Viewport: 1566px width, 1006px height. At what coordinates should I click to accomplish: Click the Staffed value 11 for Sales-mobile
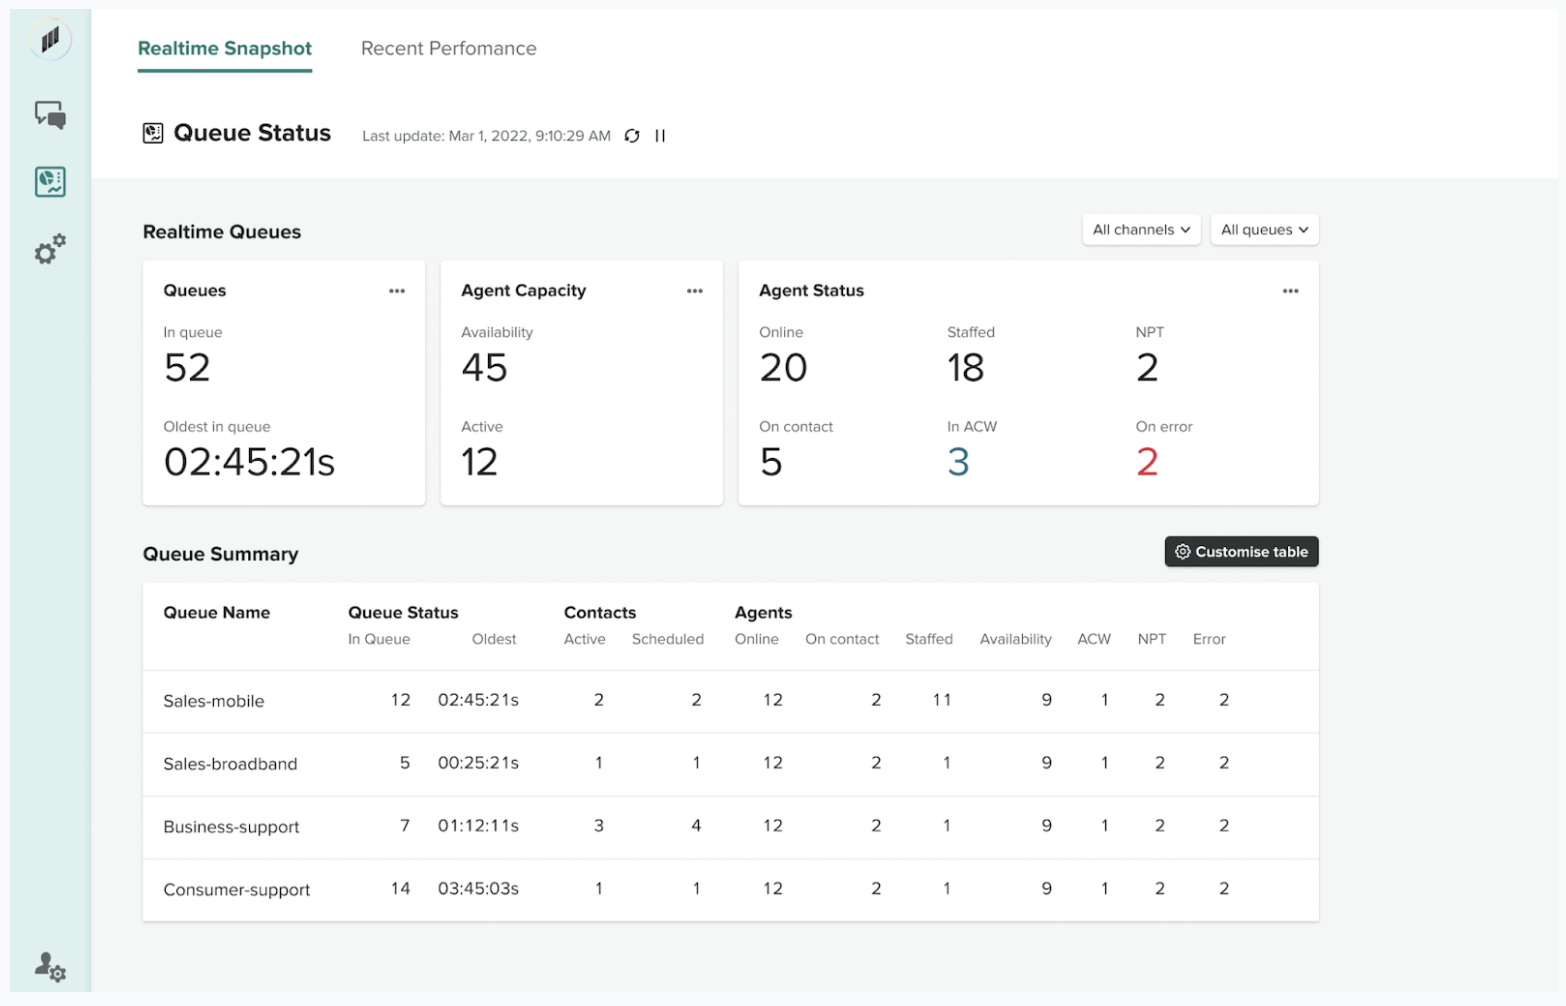click(x=942, y=700)
